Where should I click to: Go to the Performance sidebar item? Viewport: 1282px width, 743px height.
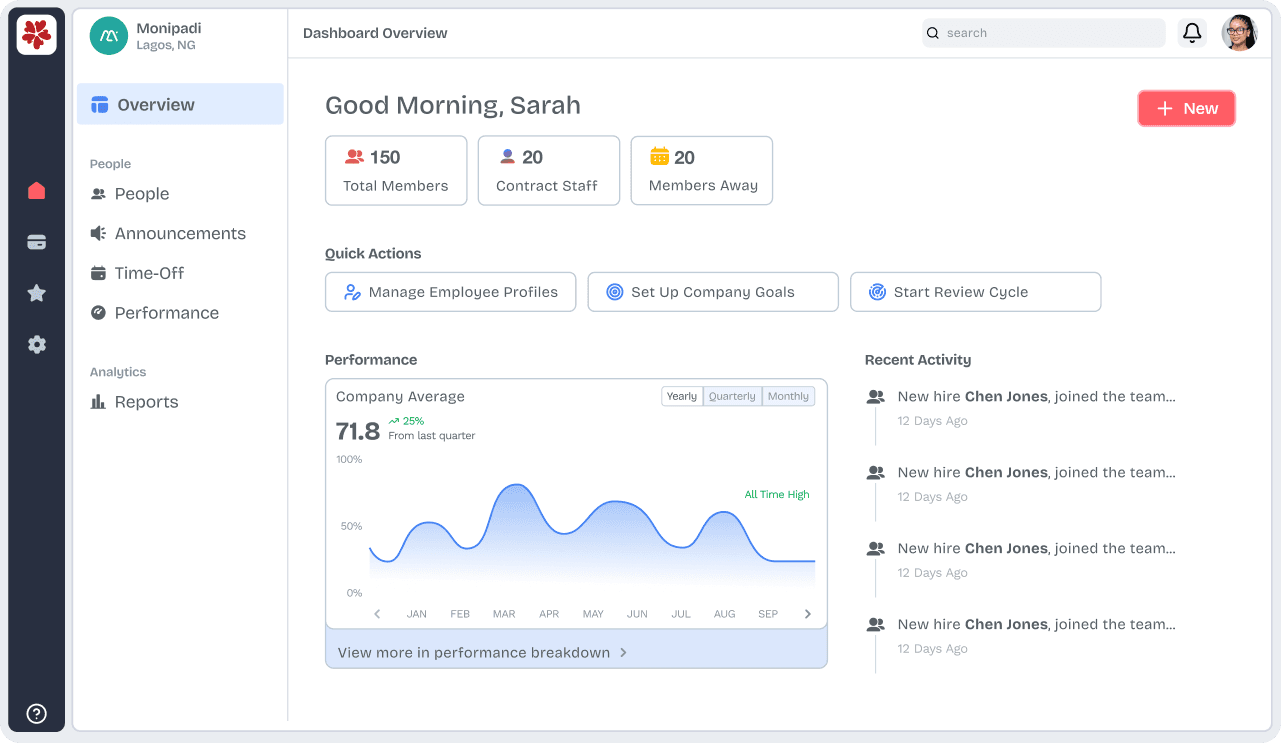(155, 313)
